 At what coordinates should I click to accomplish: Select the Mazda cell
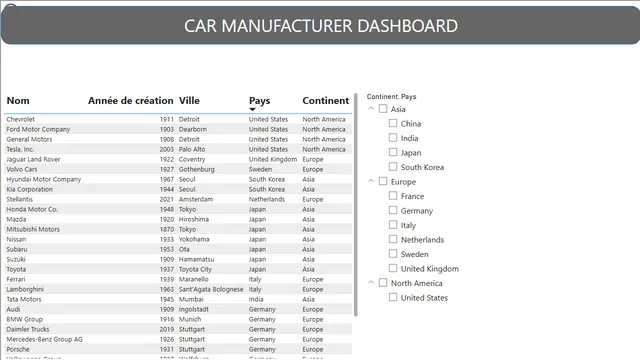point(16,219)
